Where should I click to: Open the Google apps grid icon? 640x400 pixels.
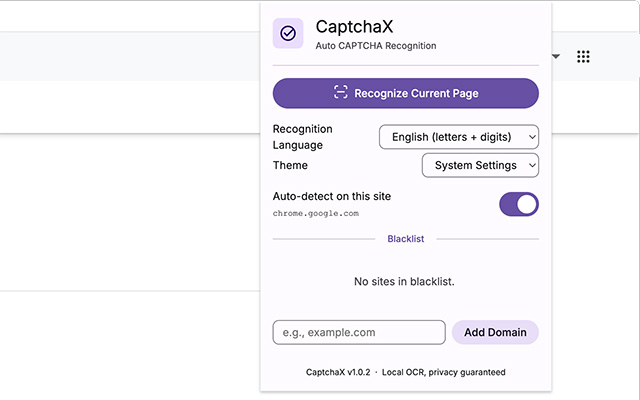click(x=583, y=56)
